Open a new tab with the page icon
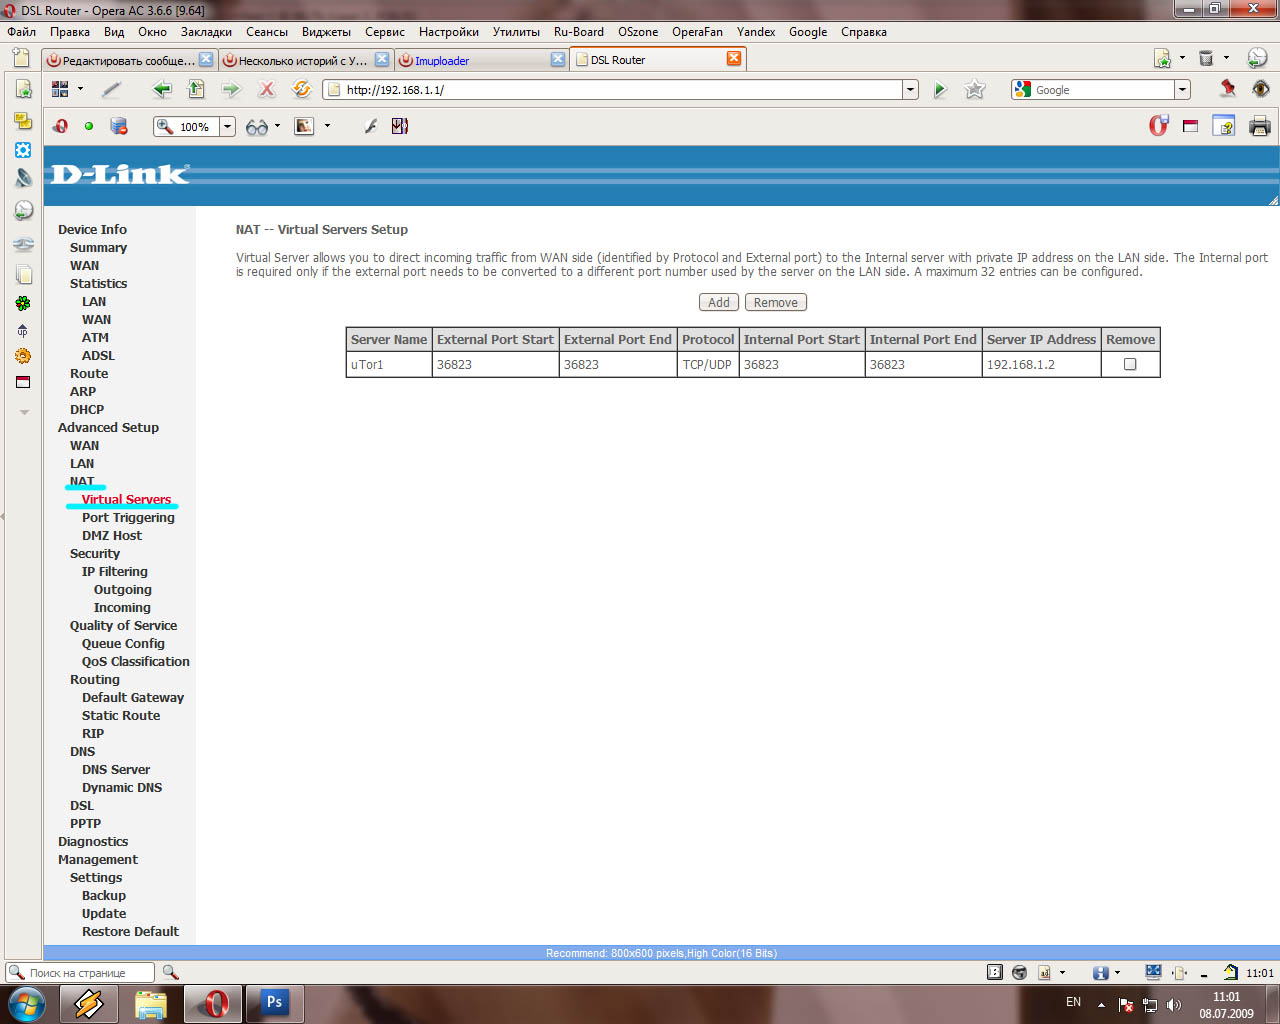 pyautogui.click(x=20, y=56)
